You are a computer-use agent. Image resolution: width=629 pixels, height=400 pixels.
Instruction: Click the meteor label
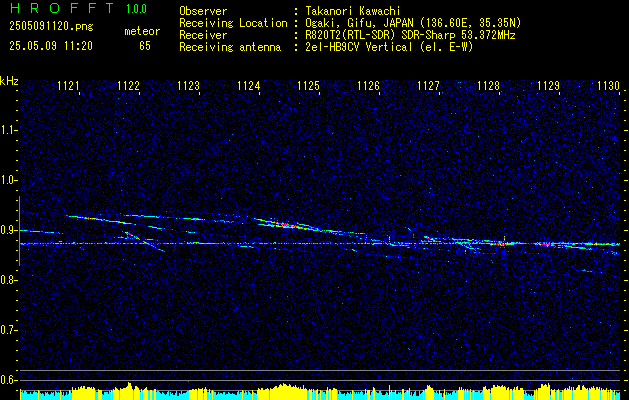[x=142, y=31]
